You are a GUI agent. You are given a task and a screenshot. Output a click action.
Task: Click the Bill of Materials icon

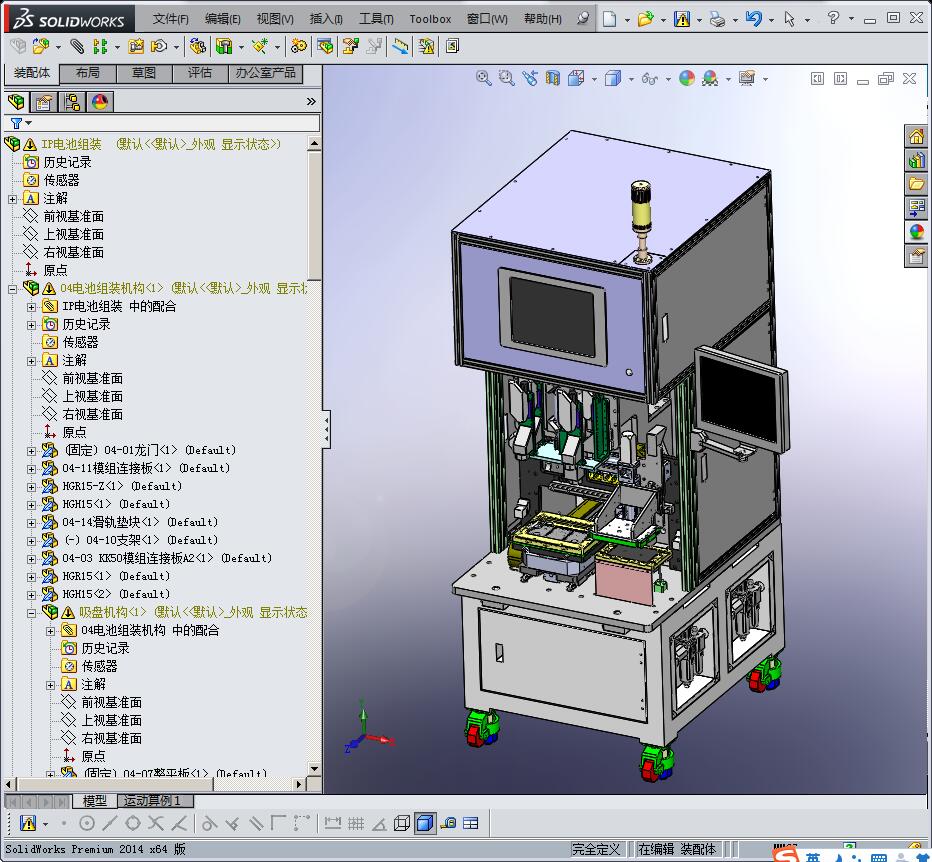click(x=325, y=46)
